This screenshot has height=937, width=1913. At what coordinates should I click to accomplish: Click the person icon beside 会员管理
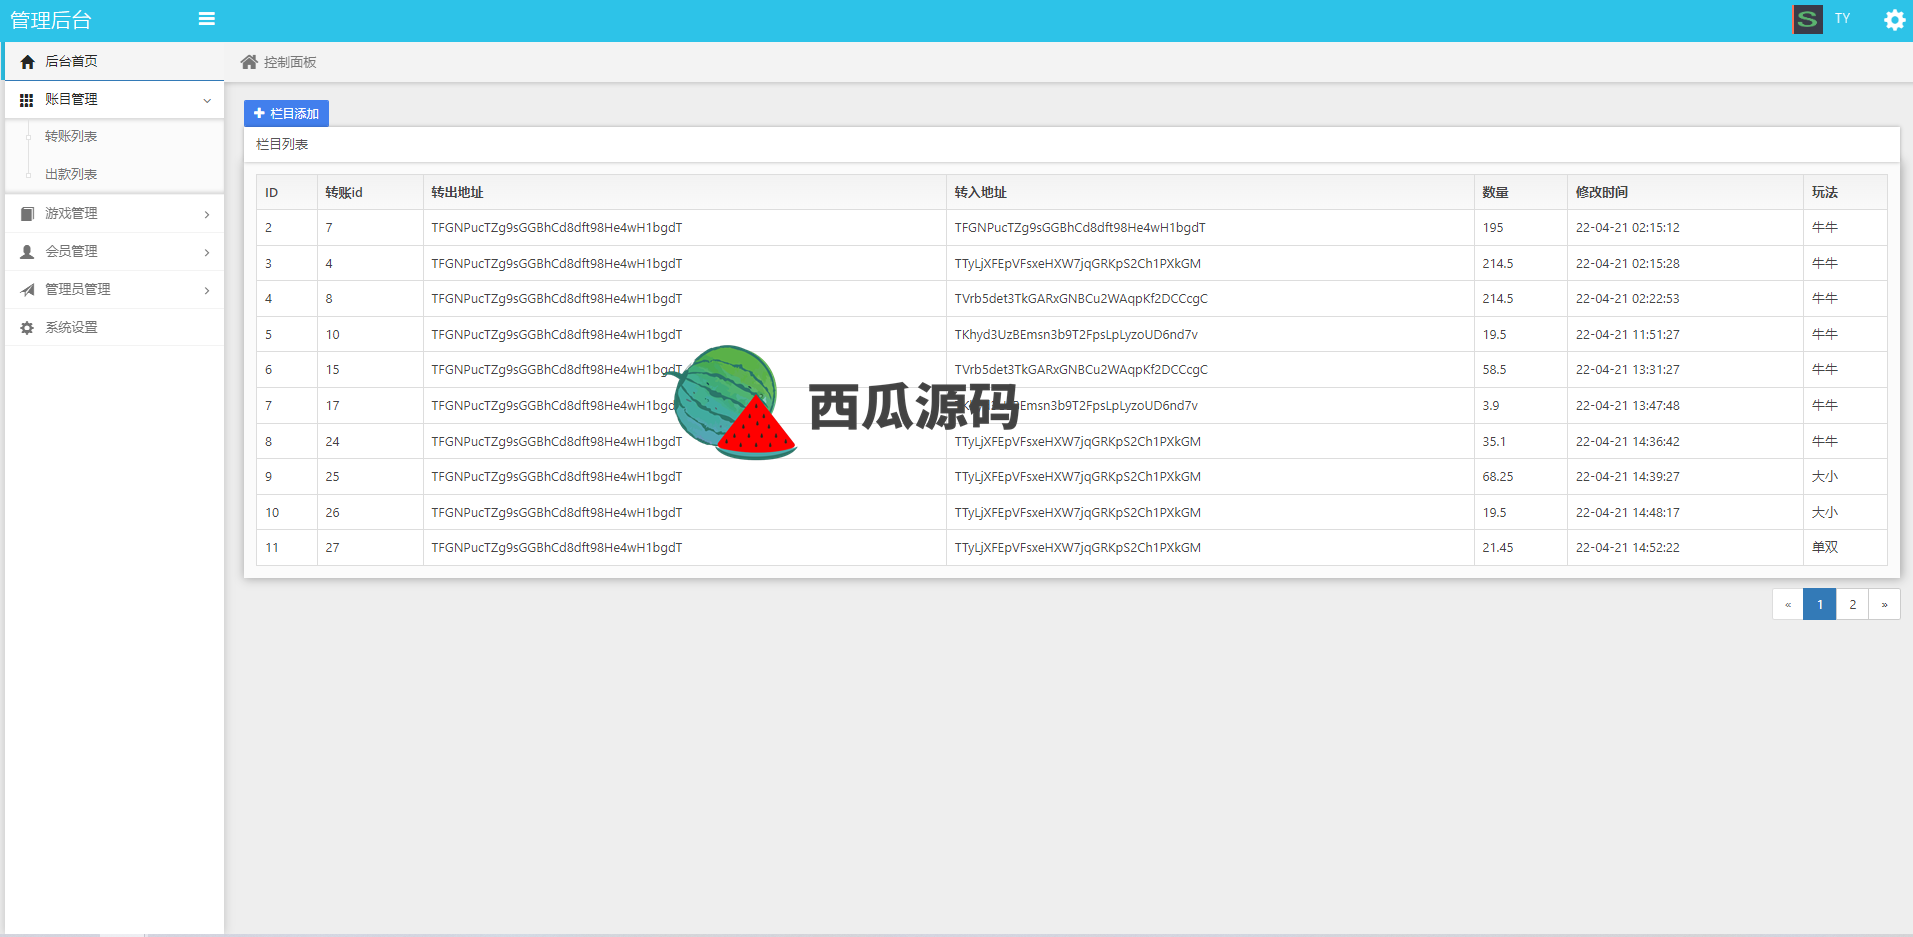point(27,252)
